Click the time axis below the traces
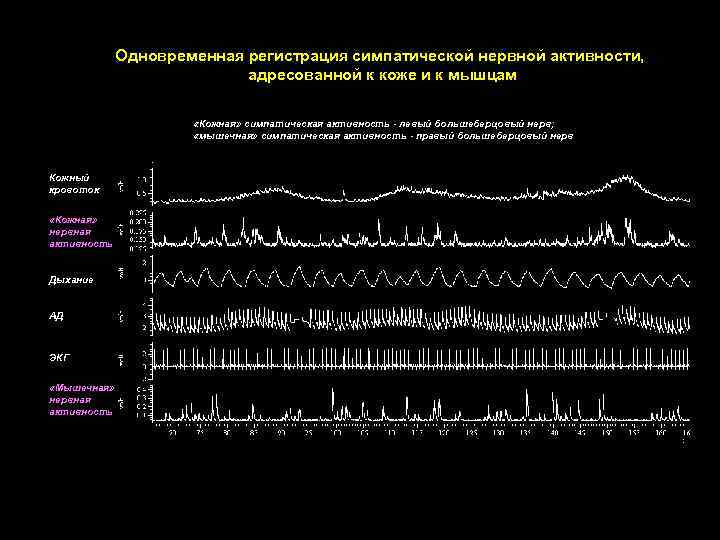The width and height of the screenshot is (720, 540). (x=421, y=431)
